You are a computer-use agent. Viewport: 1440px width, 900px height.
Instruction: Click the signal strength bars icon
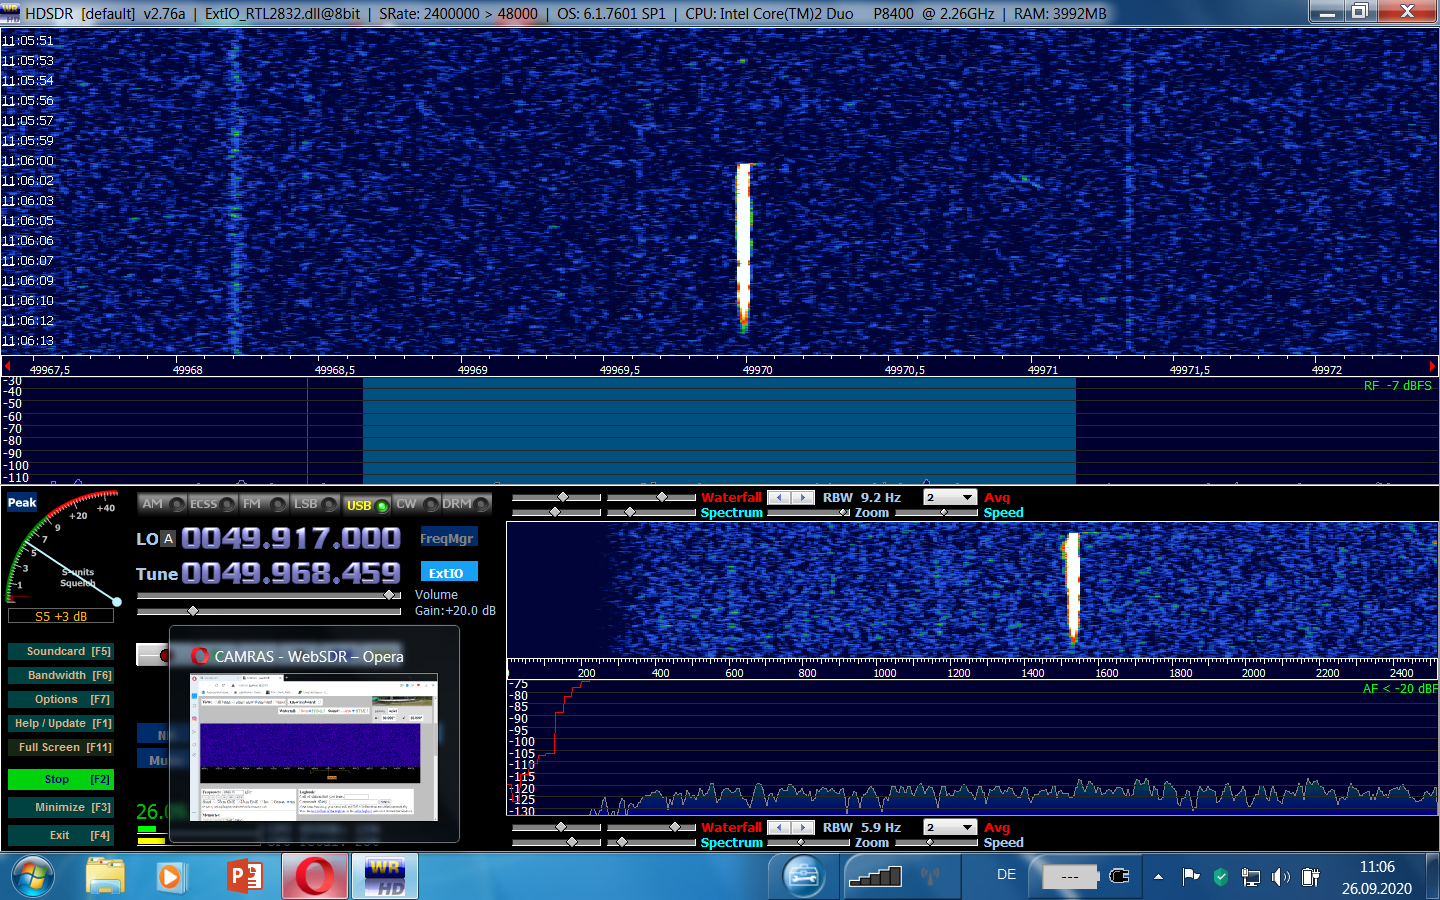point(875,877)
